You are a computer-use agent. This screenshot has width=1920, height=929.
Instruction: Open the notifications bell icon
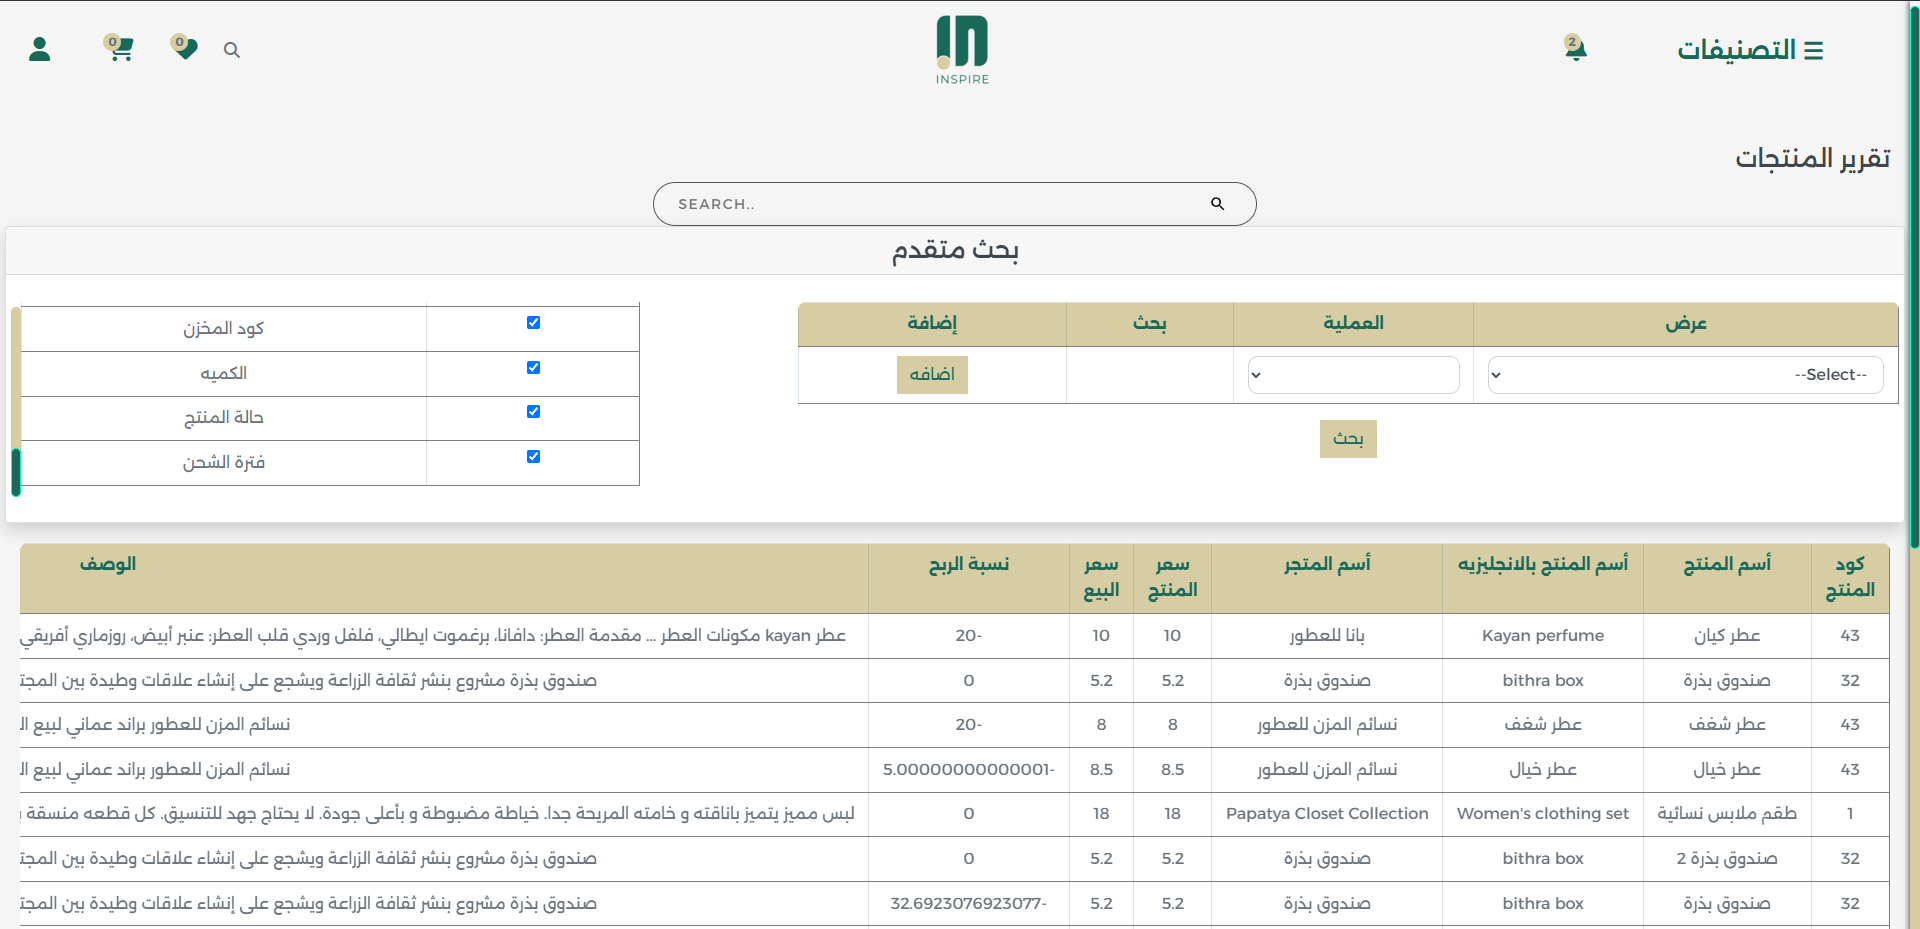pos(1576,49)
